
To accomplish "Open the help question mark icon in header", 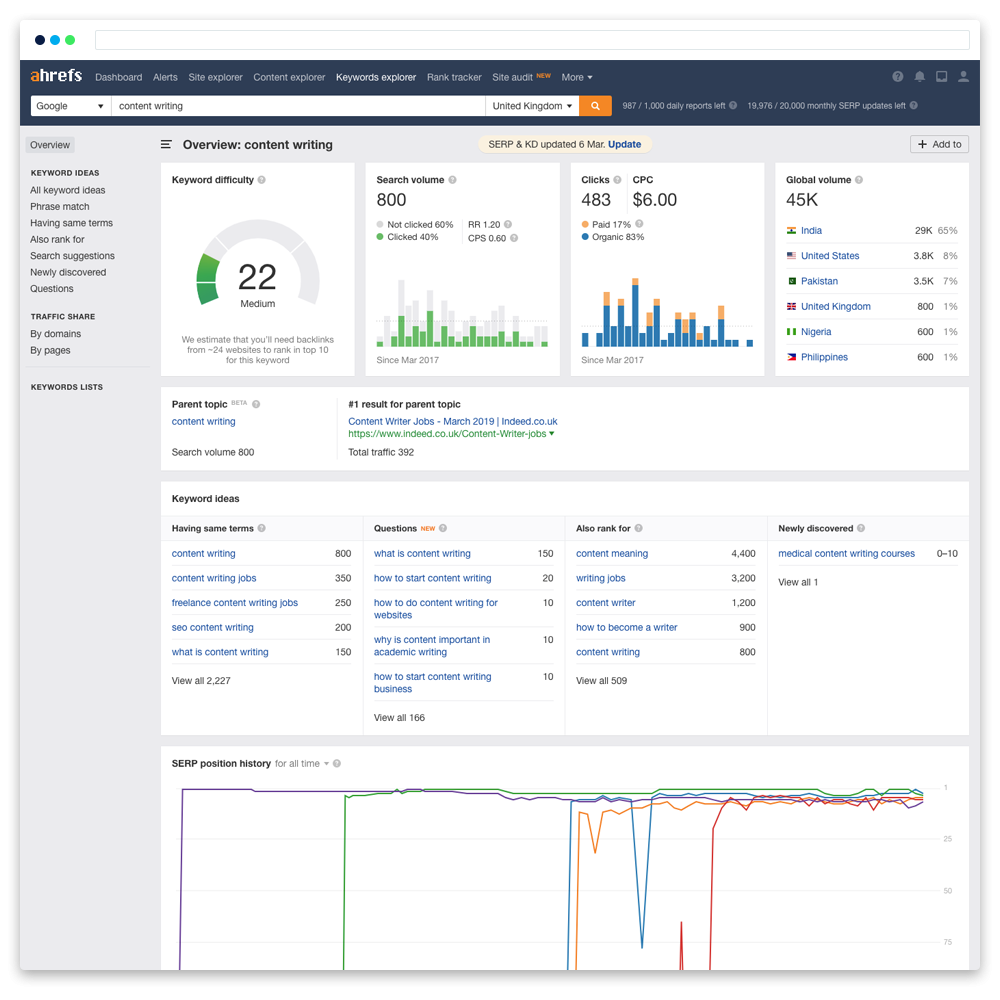I will (x=897, y=77).
